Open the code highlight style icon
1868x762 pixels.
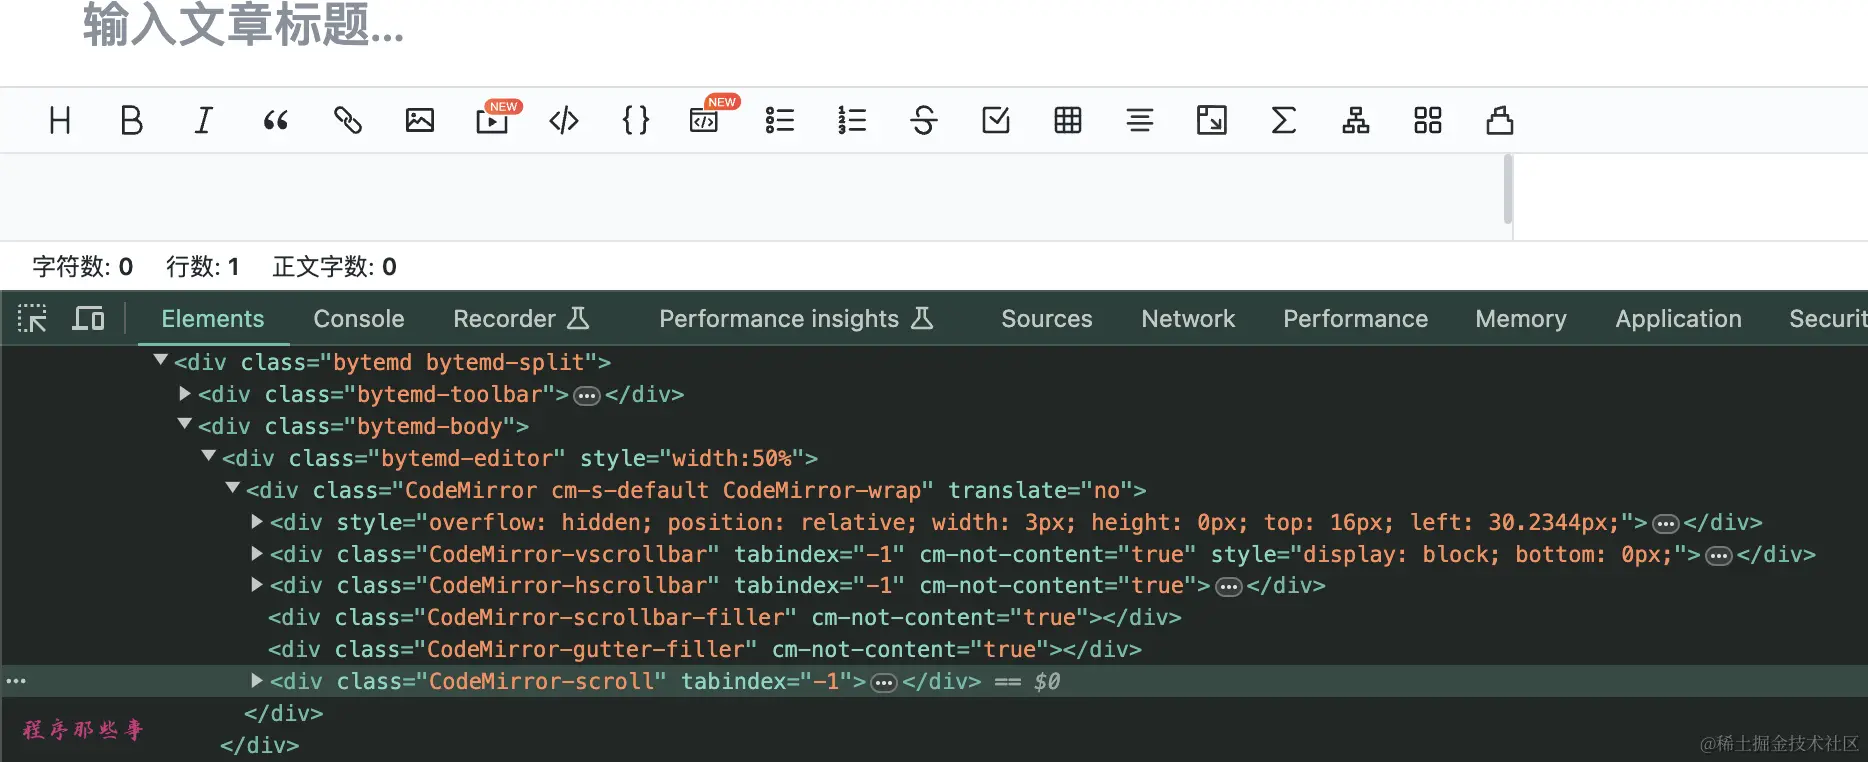click(1500, 121)
